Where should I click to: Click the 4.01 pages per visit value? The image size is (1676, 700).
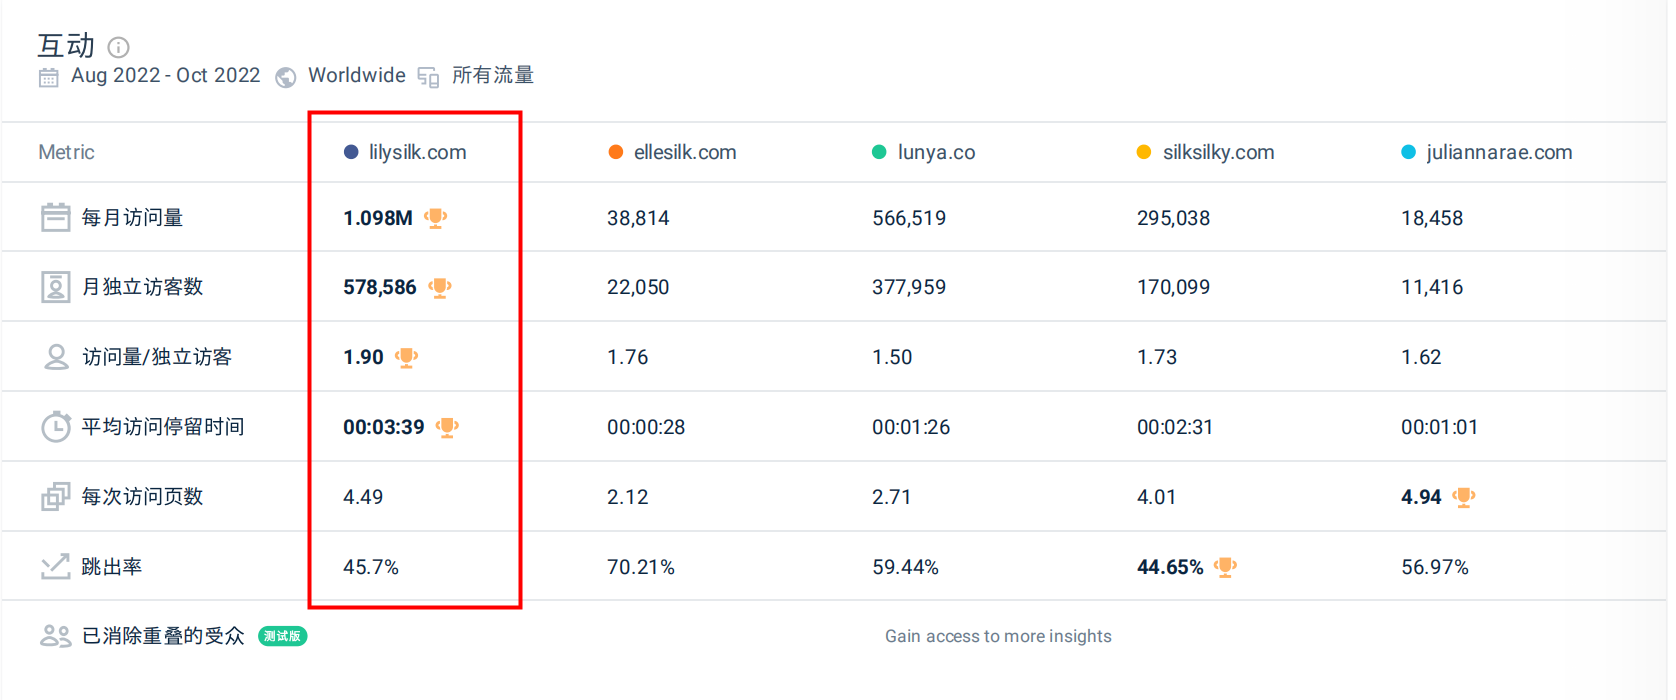1156,497
